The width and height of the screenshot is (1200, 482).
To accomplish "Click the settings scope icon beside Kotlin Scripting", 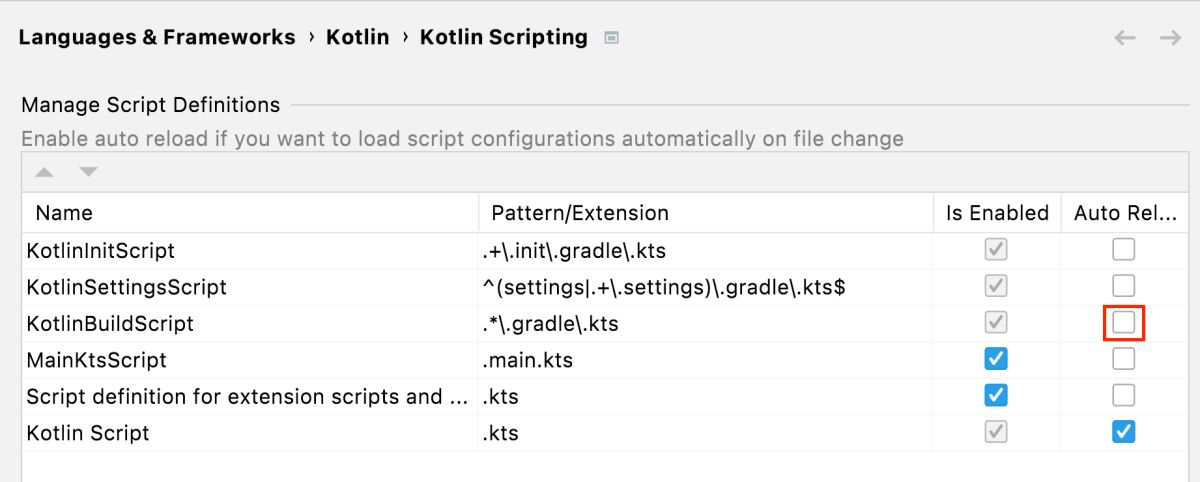I will [612, 38].
